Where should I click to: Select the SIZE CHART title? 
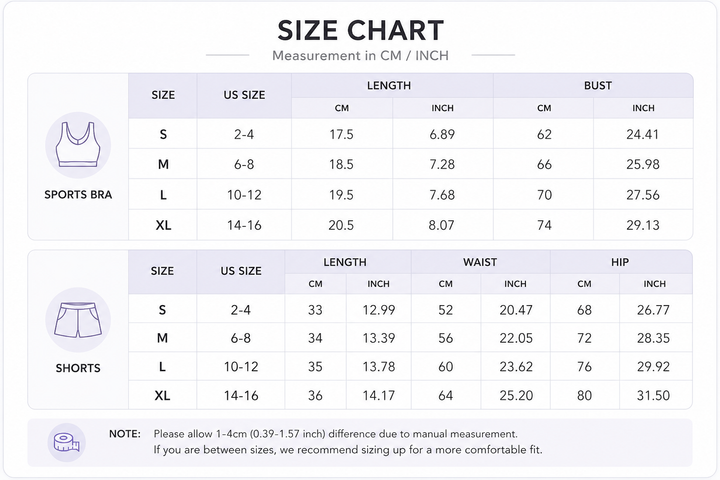[x=360, y=30]
